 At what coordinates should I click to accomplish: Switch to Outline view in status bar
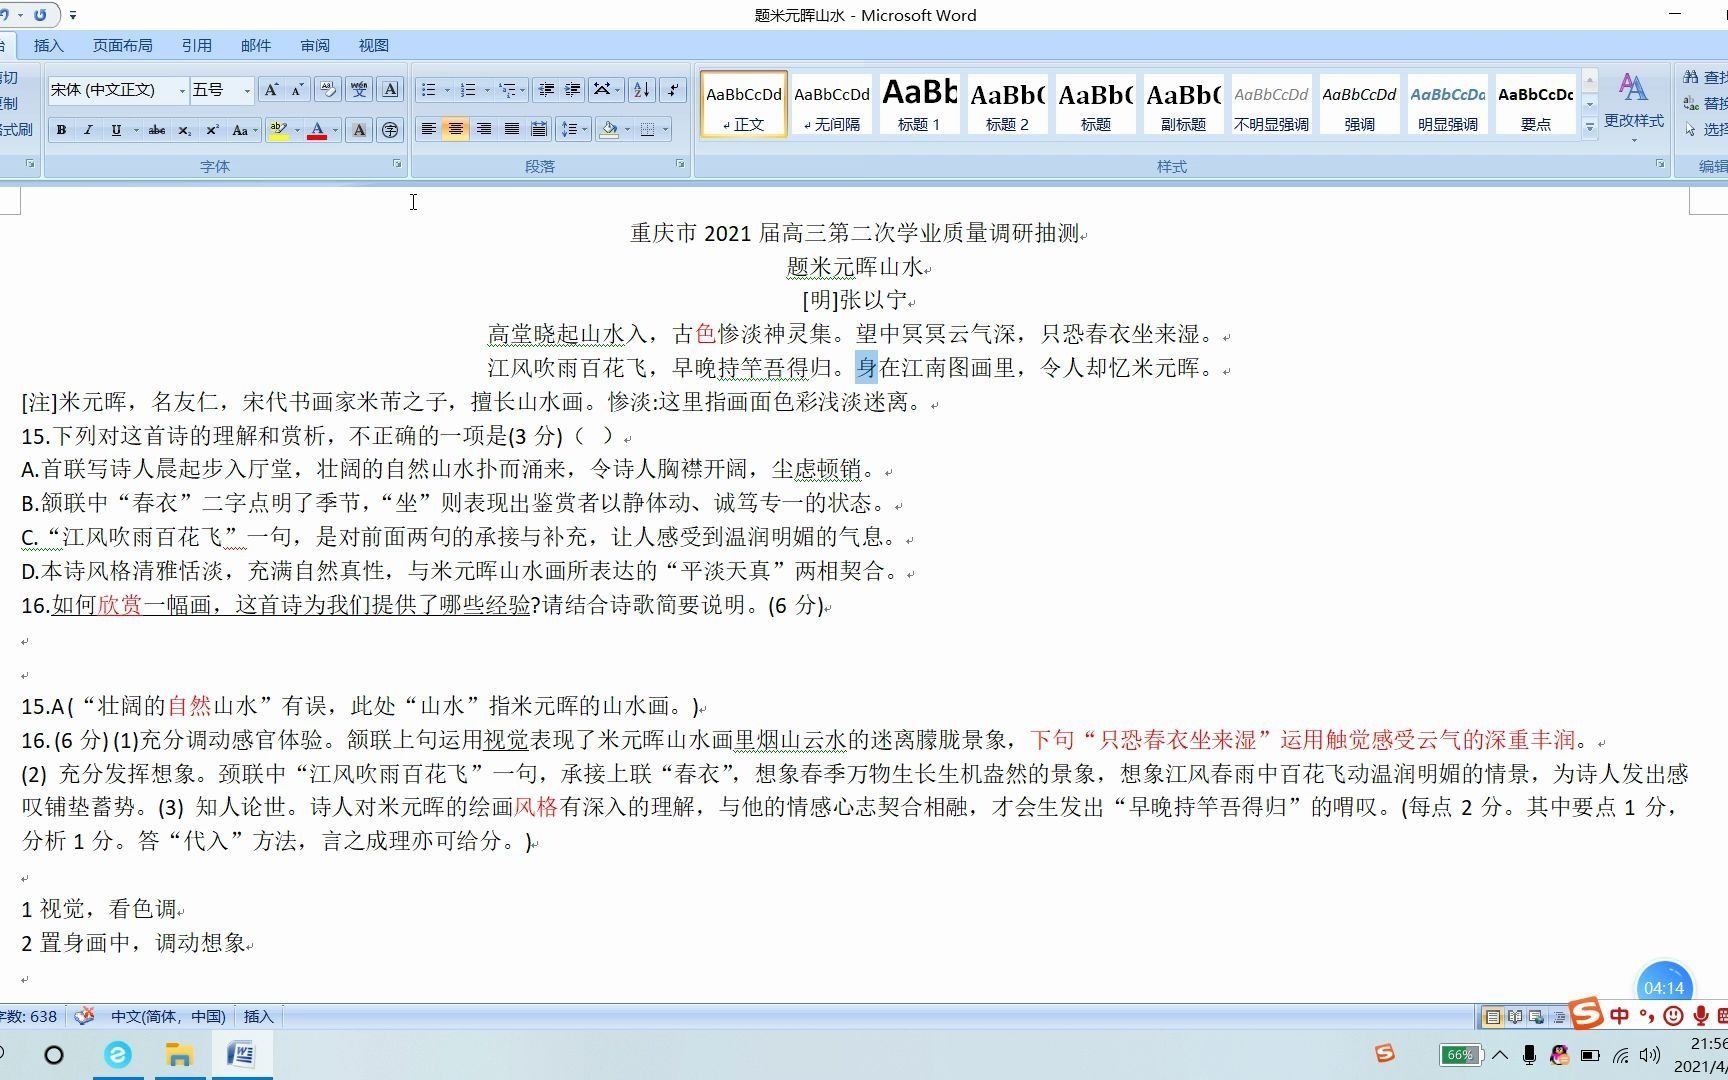pos(1559,1017)
